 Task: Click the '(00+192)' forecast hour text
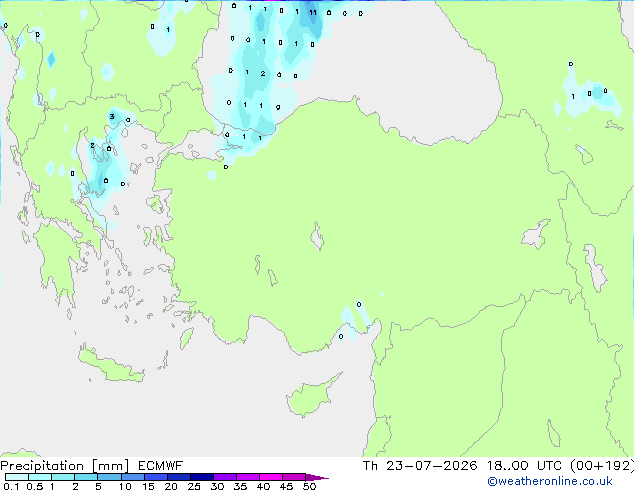[602, 466]
